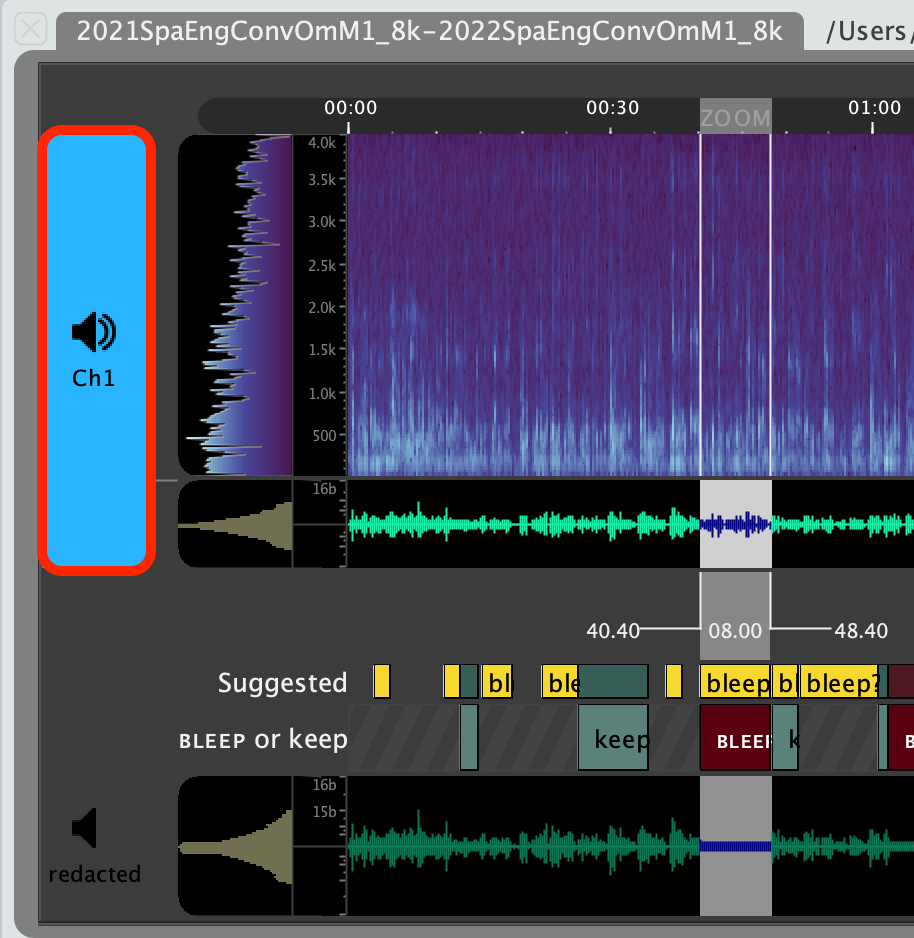This screenshot has height=938, width=914.
Task: Select the bleep suggestion left of bleep?
Action: click(x=736, y=682)
